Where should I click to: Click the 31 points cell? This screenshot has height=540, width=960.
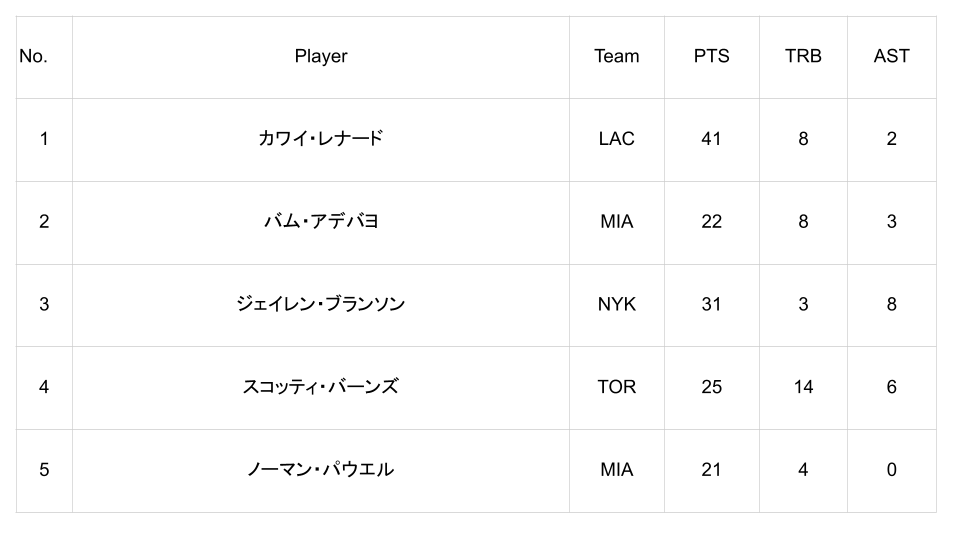pos(711,304)
